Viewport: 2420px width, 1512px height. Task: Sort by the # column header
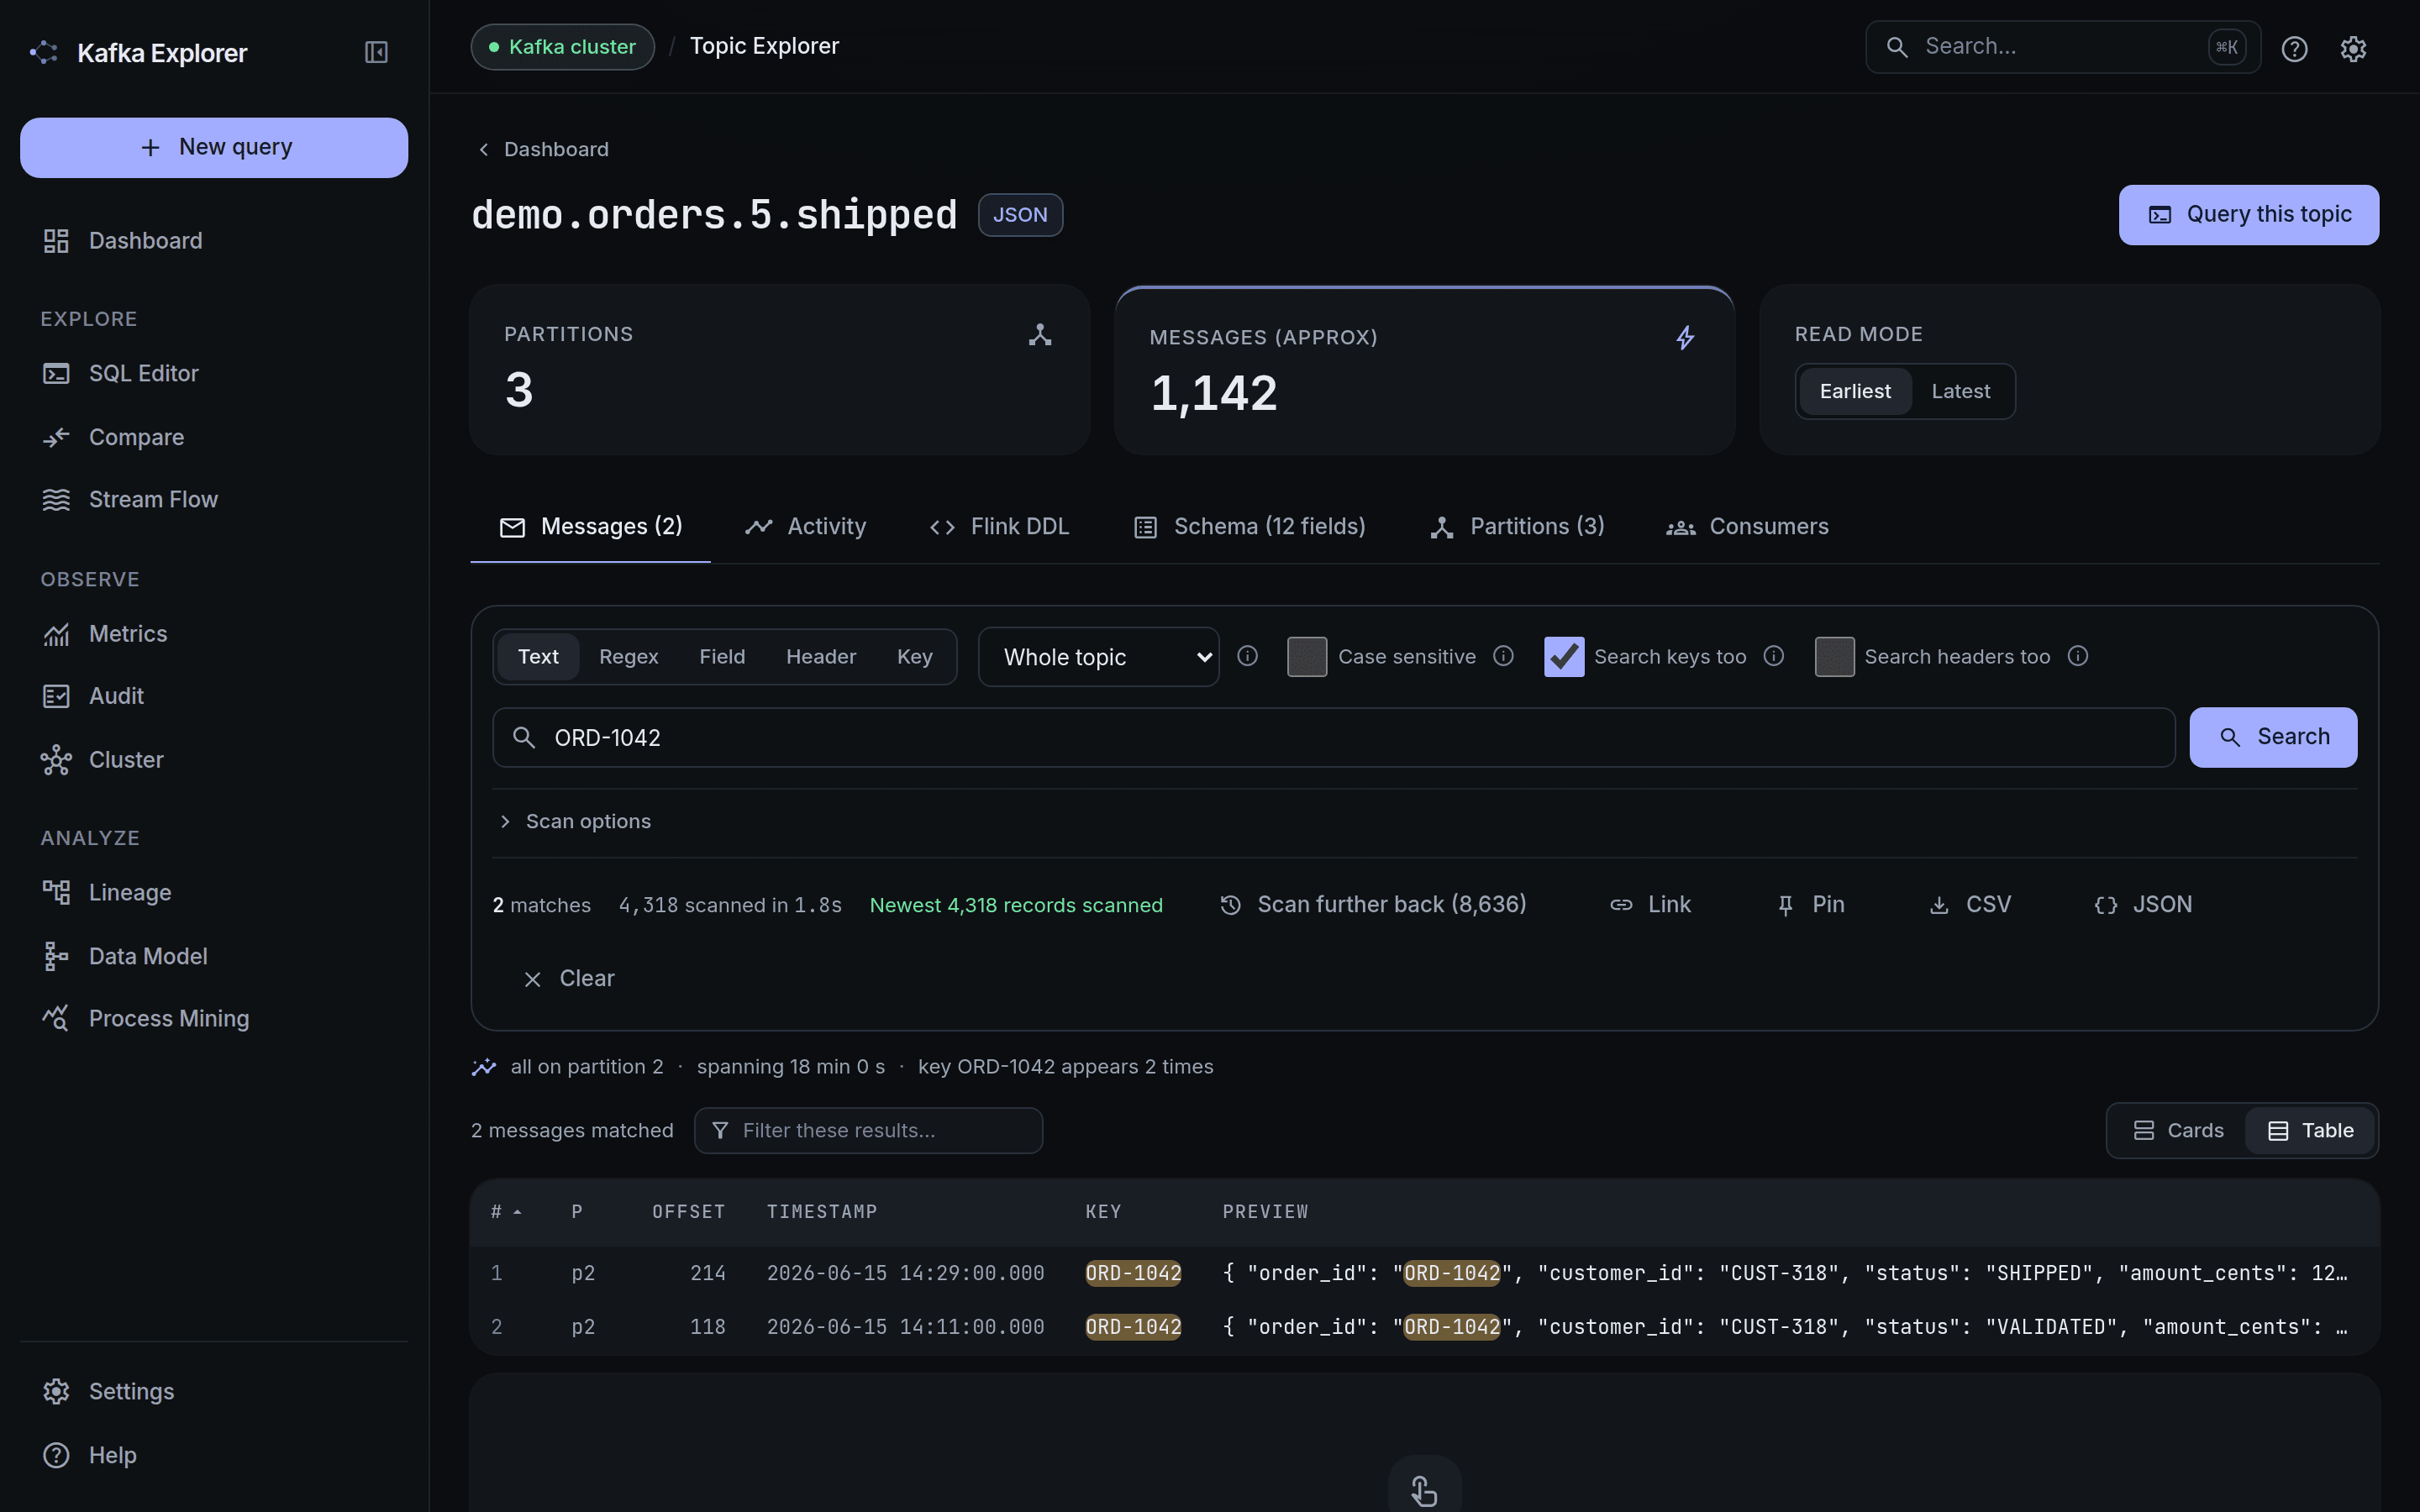click(x=506, y=1212)
